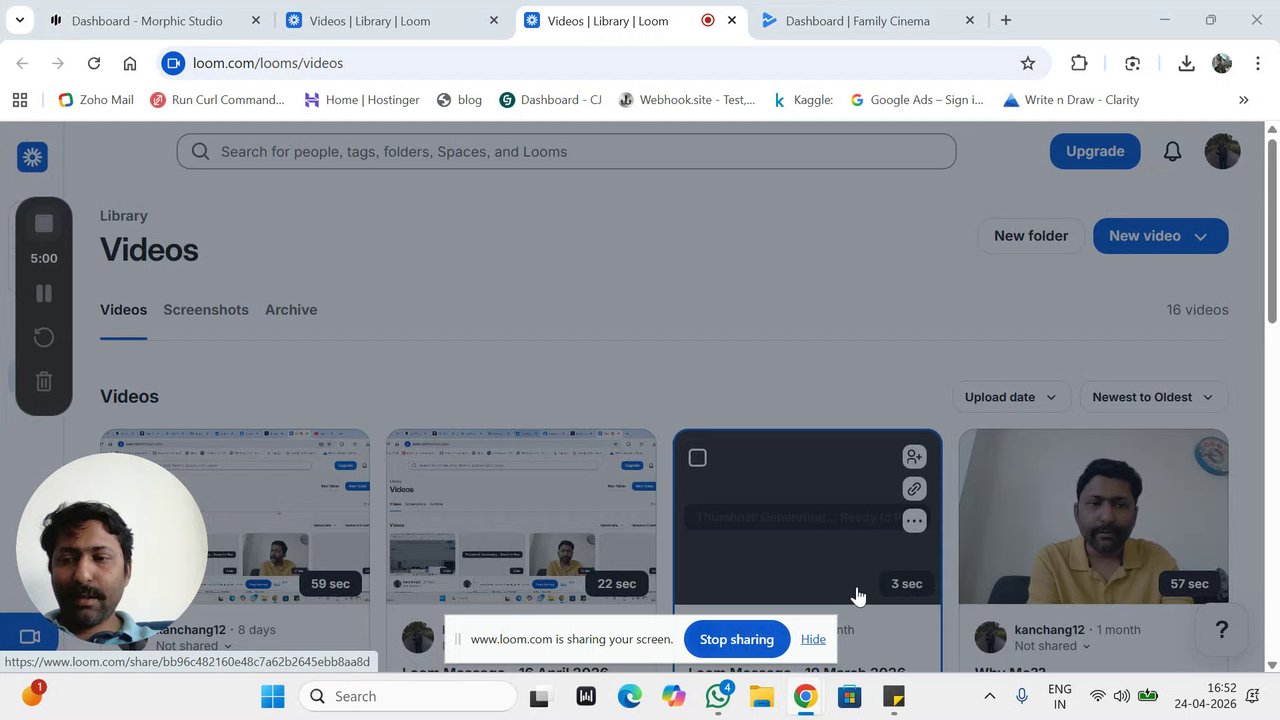Click the taskbar Search box

click(x=407, y=696)
